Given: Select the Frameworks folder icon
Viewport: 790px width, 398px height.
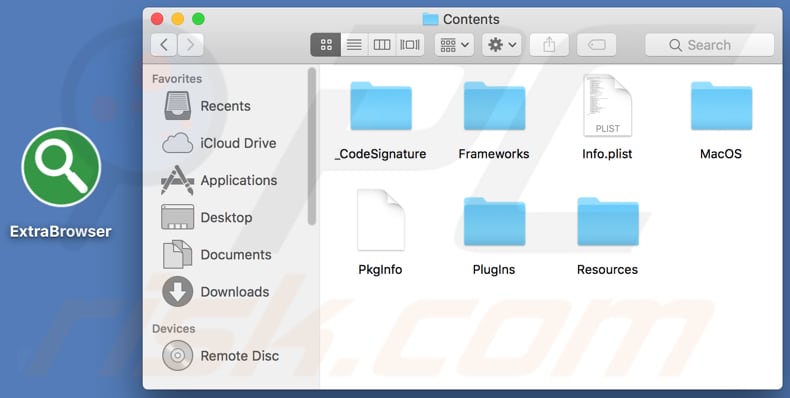Looking at the screenshot, I should pos(494,106).
